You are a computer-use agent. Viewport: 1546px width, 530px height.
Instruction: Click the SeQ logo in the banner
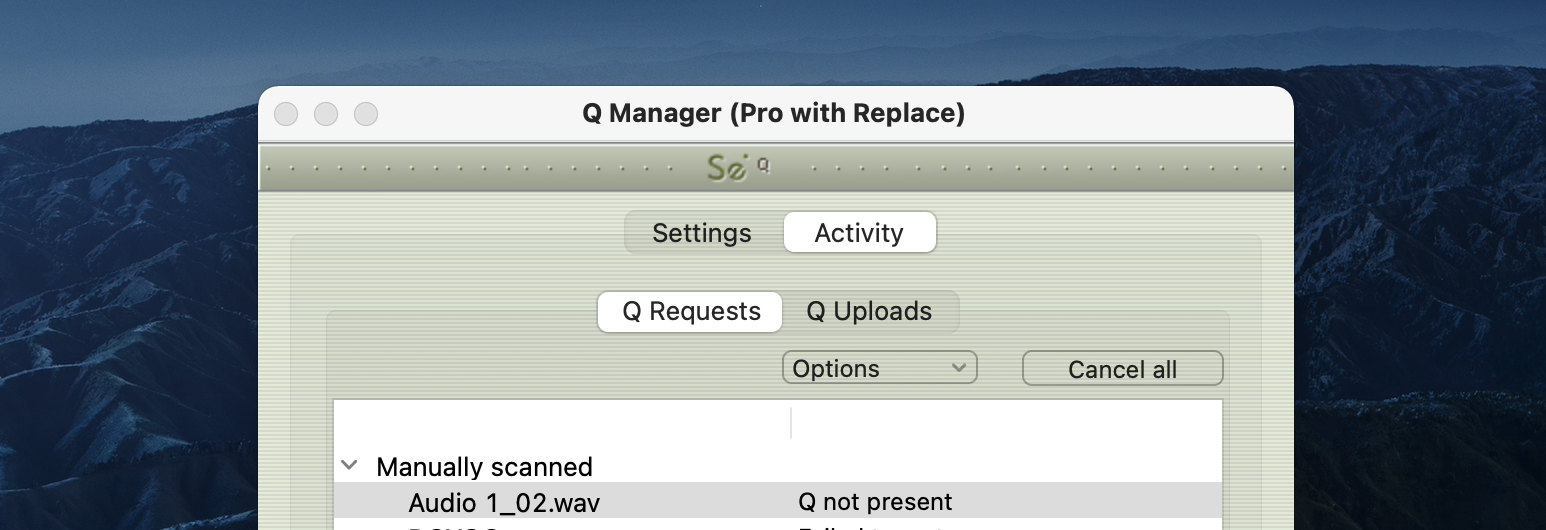(x=738, y=166)
